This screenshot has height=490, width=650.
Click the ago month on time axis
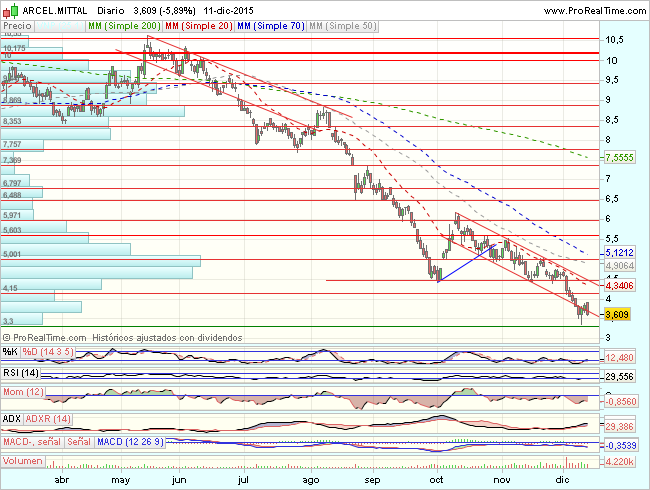[x=311, y=480]
